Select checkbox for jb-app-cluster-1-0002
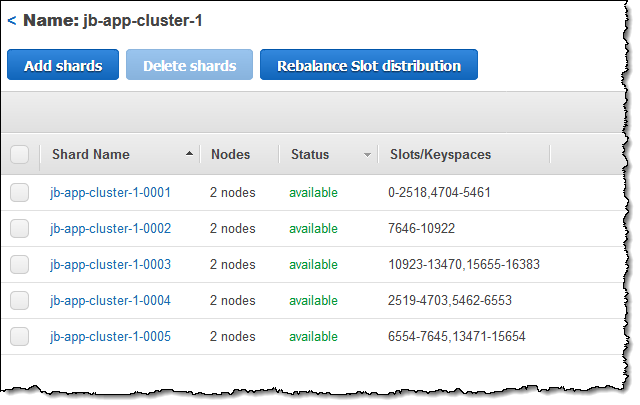This screenshot has width=640, height=405. point(20,229)
